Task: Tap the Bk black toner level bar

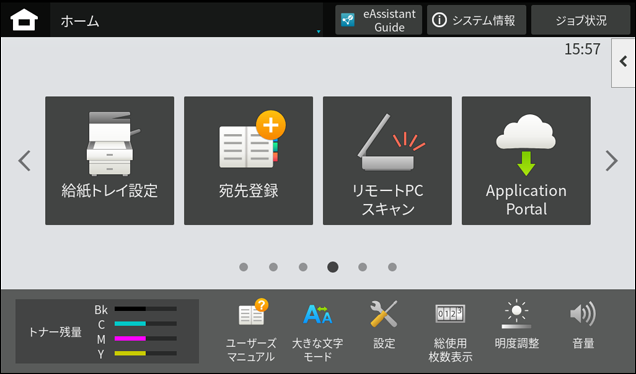Action: point(146,309)
